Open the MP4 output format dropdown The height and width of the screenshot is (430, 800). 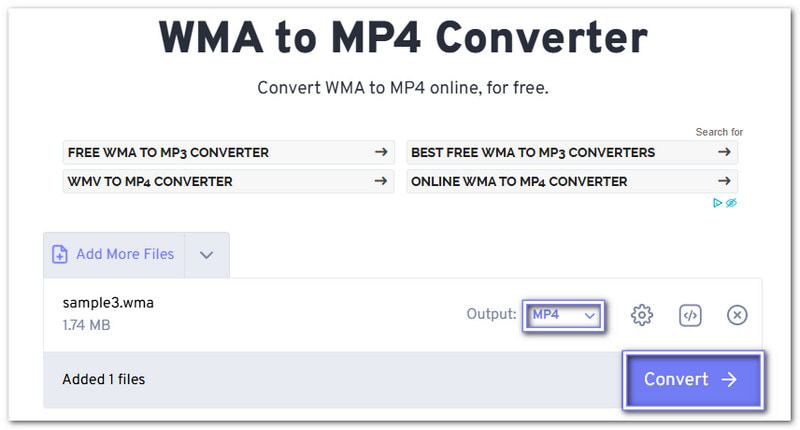(x=564, y=315)
